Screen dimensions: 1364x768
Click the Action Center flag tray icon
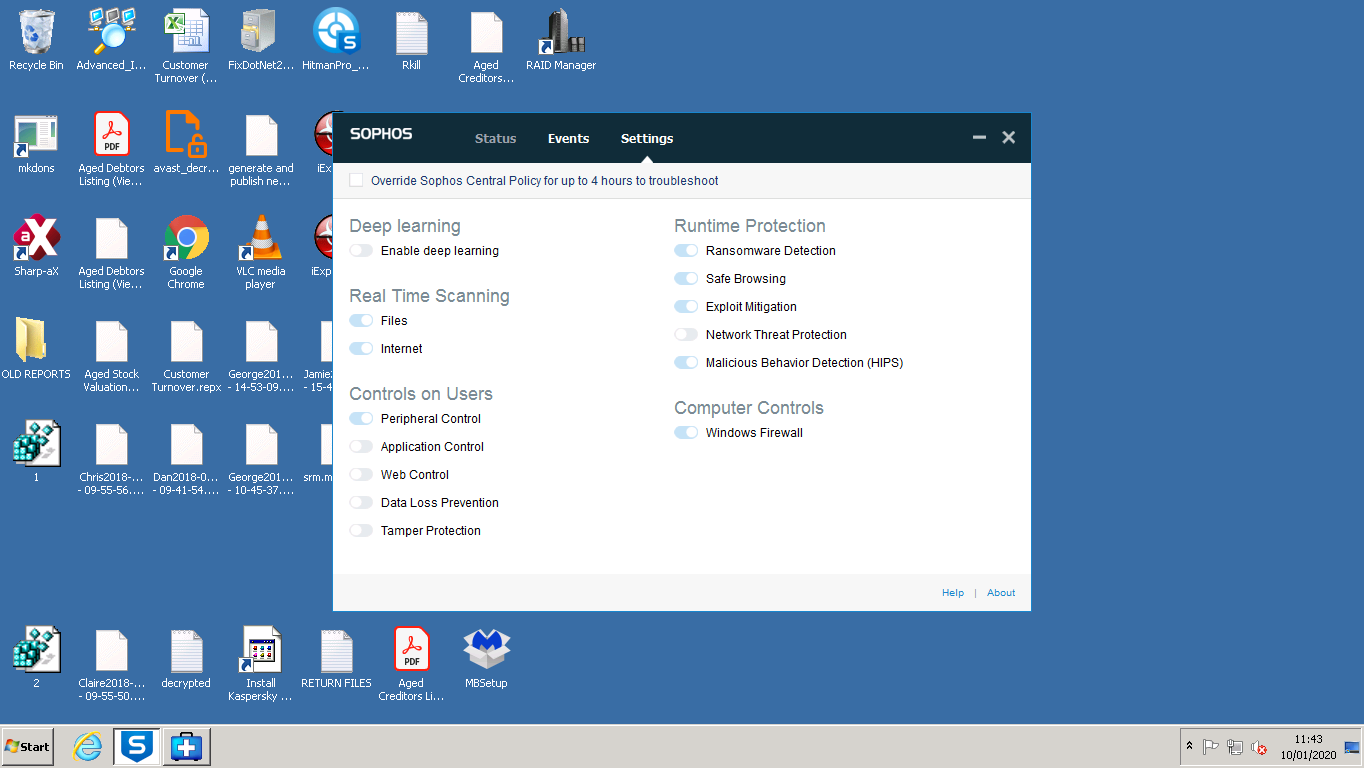pos(1211,747)
